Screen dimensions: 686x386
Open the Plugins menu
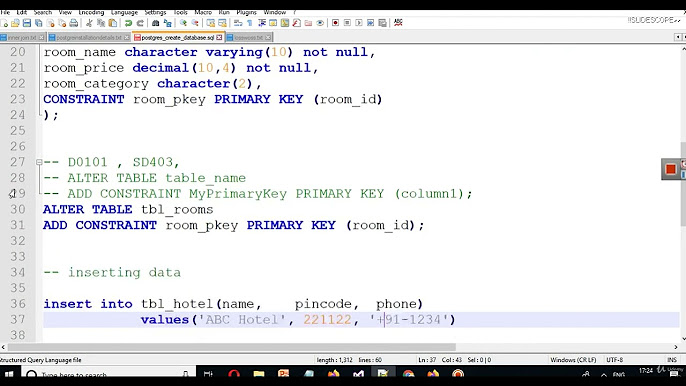click(x=246, y=12)
